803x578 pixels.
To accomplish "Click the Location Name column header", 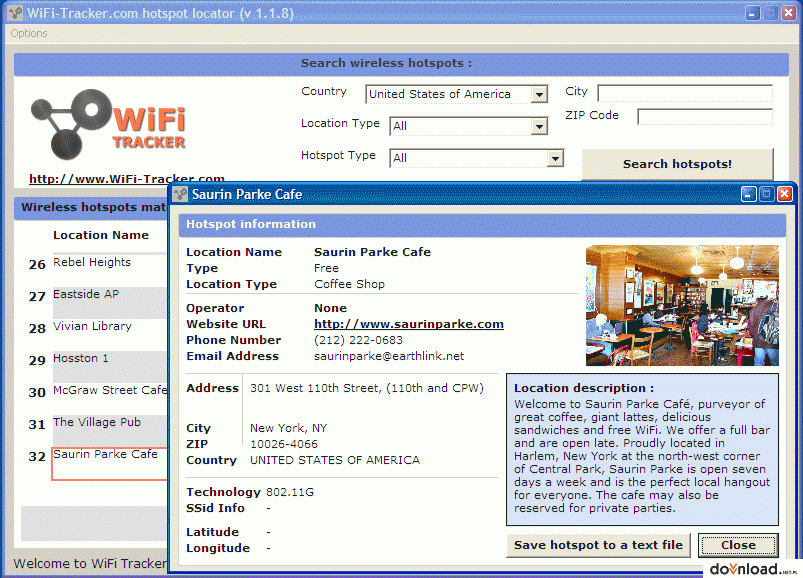I will pos(101,236).
